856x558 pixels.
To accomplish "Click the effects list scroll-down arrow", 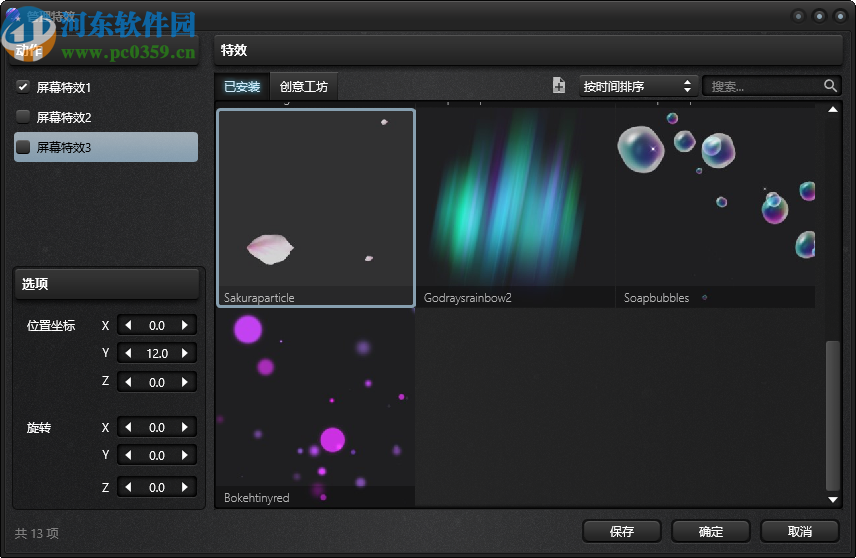I will pyautogui.click(x=833, y=500).
